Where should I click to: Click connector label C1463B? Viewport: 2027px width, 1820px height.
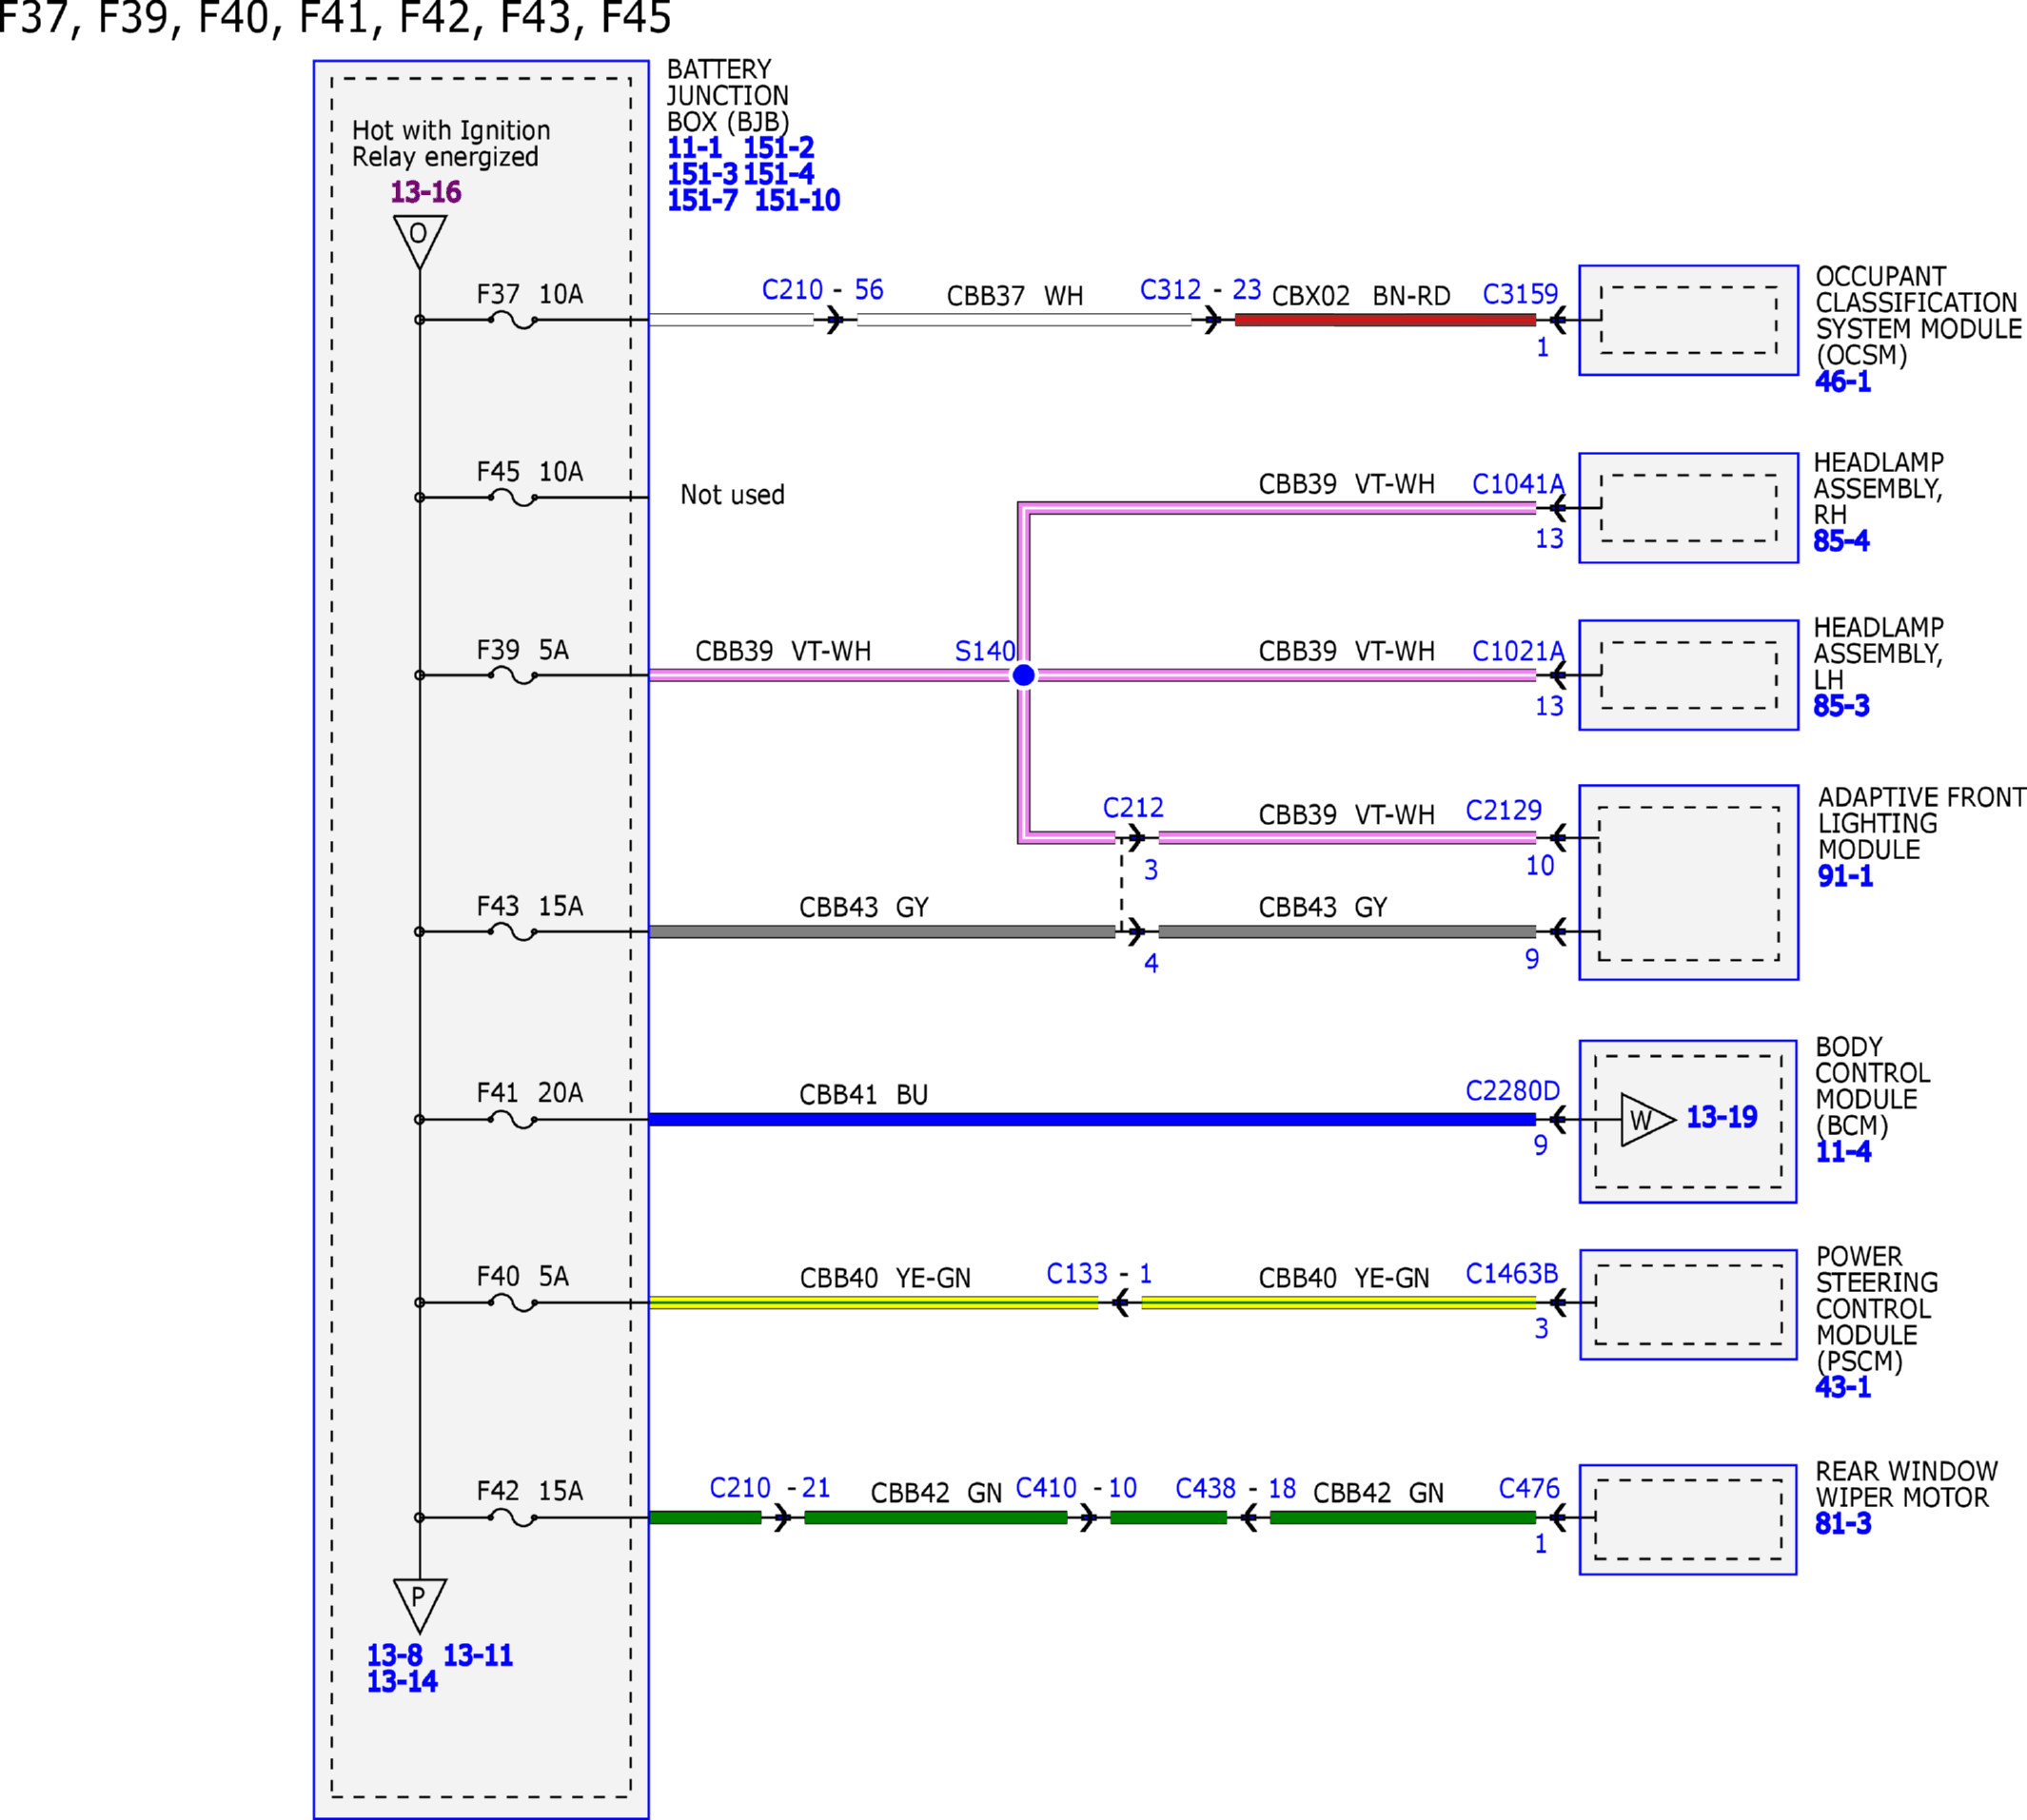pos(1511,1273)
